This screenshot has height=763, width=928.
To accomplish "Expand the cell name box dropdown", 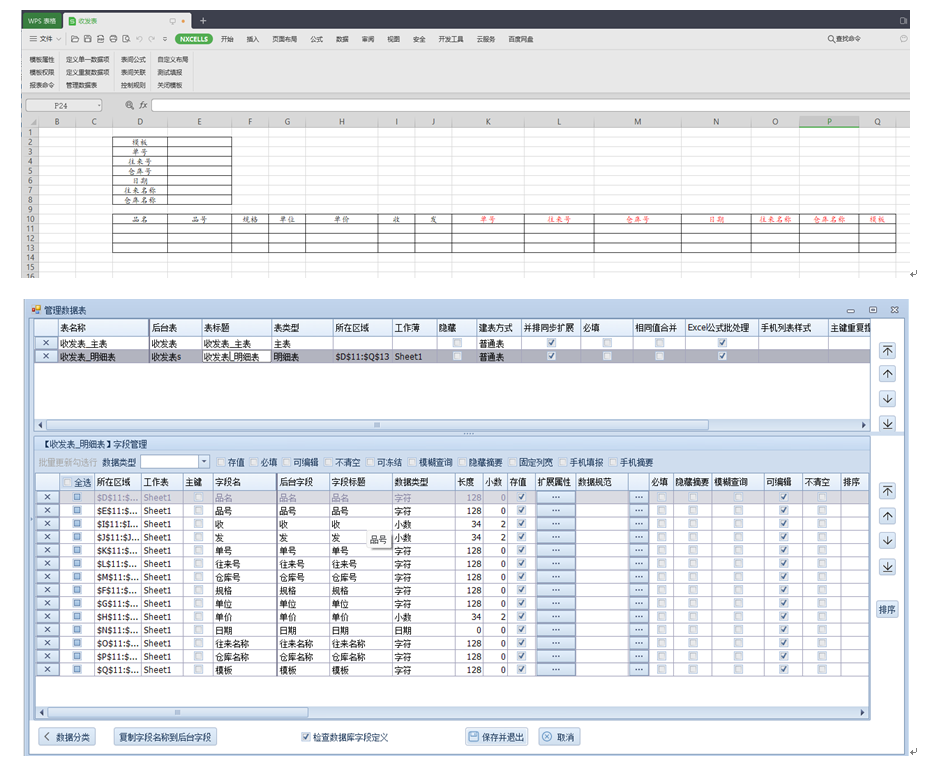I will tap(99, 105).
